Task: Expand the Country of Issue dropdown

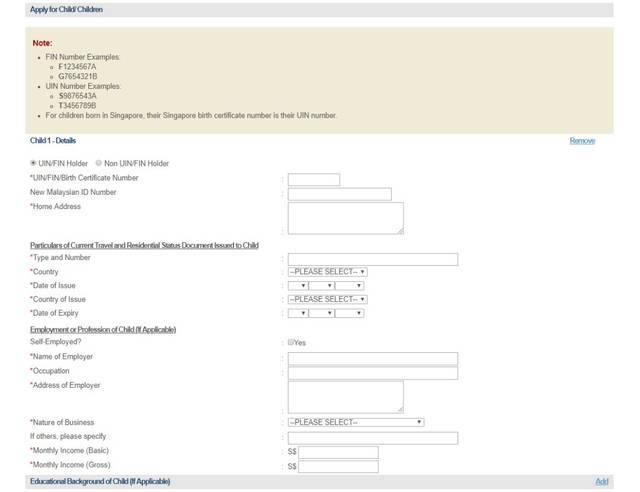Action: click(327, 299)
